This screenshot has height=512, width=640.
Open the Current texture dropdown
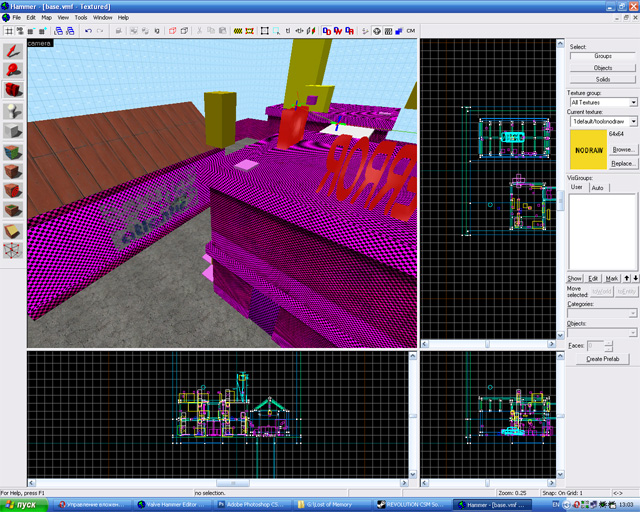pos(633,121)
